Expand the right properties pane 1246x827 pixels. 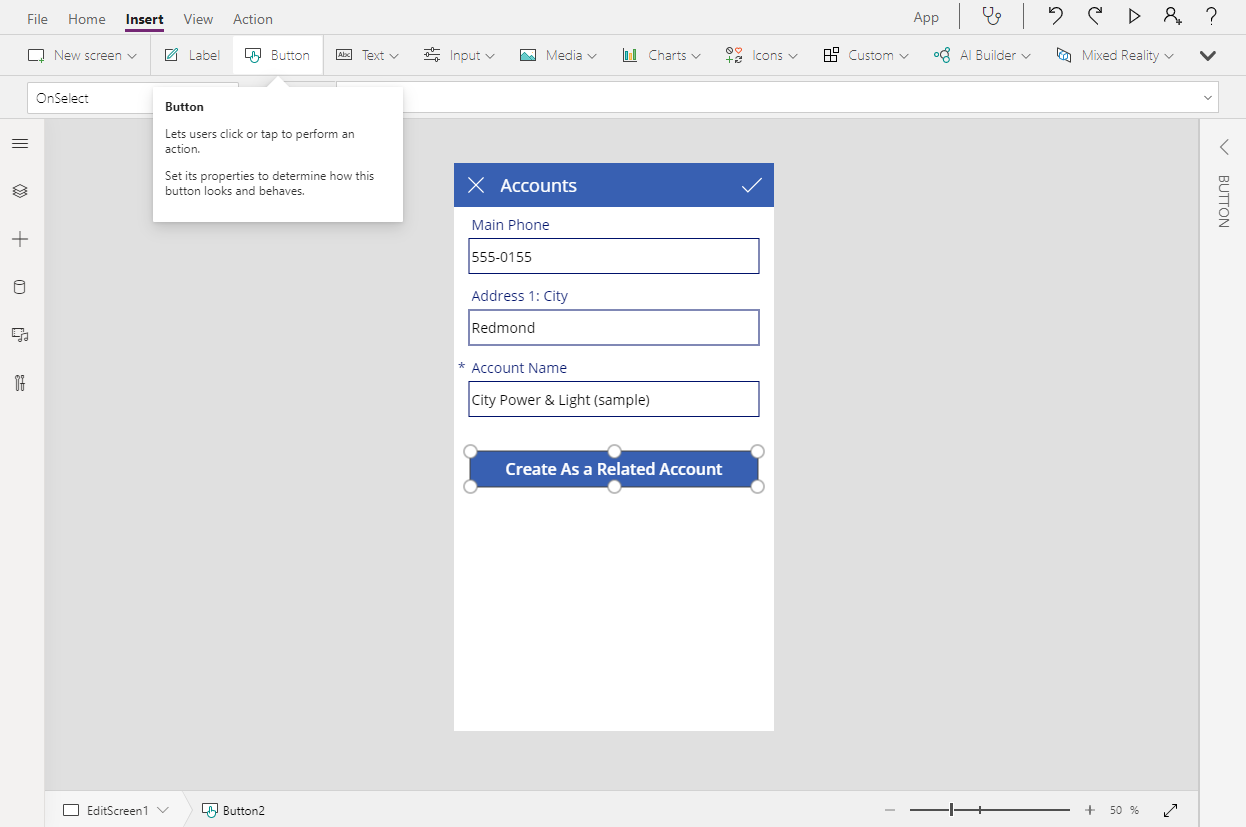(1224, 147)
